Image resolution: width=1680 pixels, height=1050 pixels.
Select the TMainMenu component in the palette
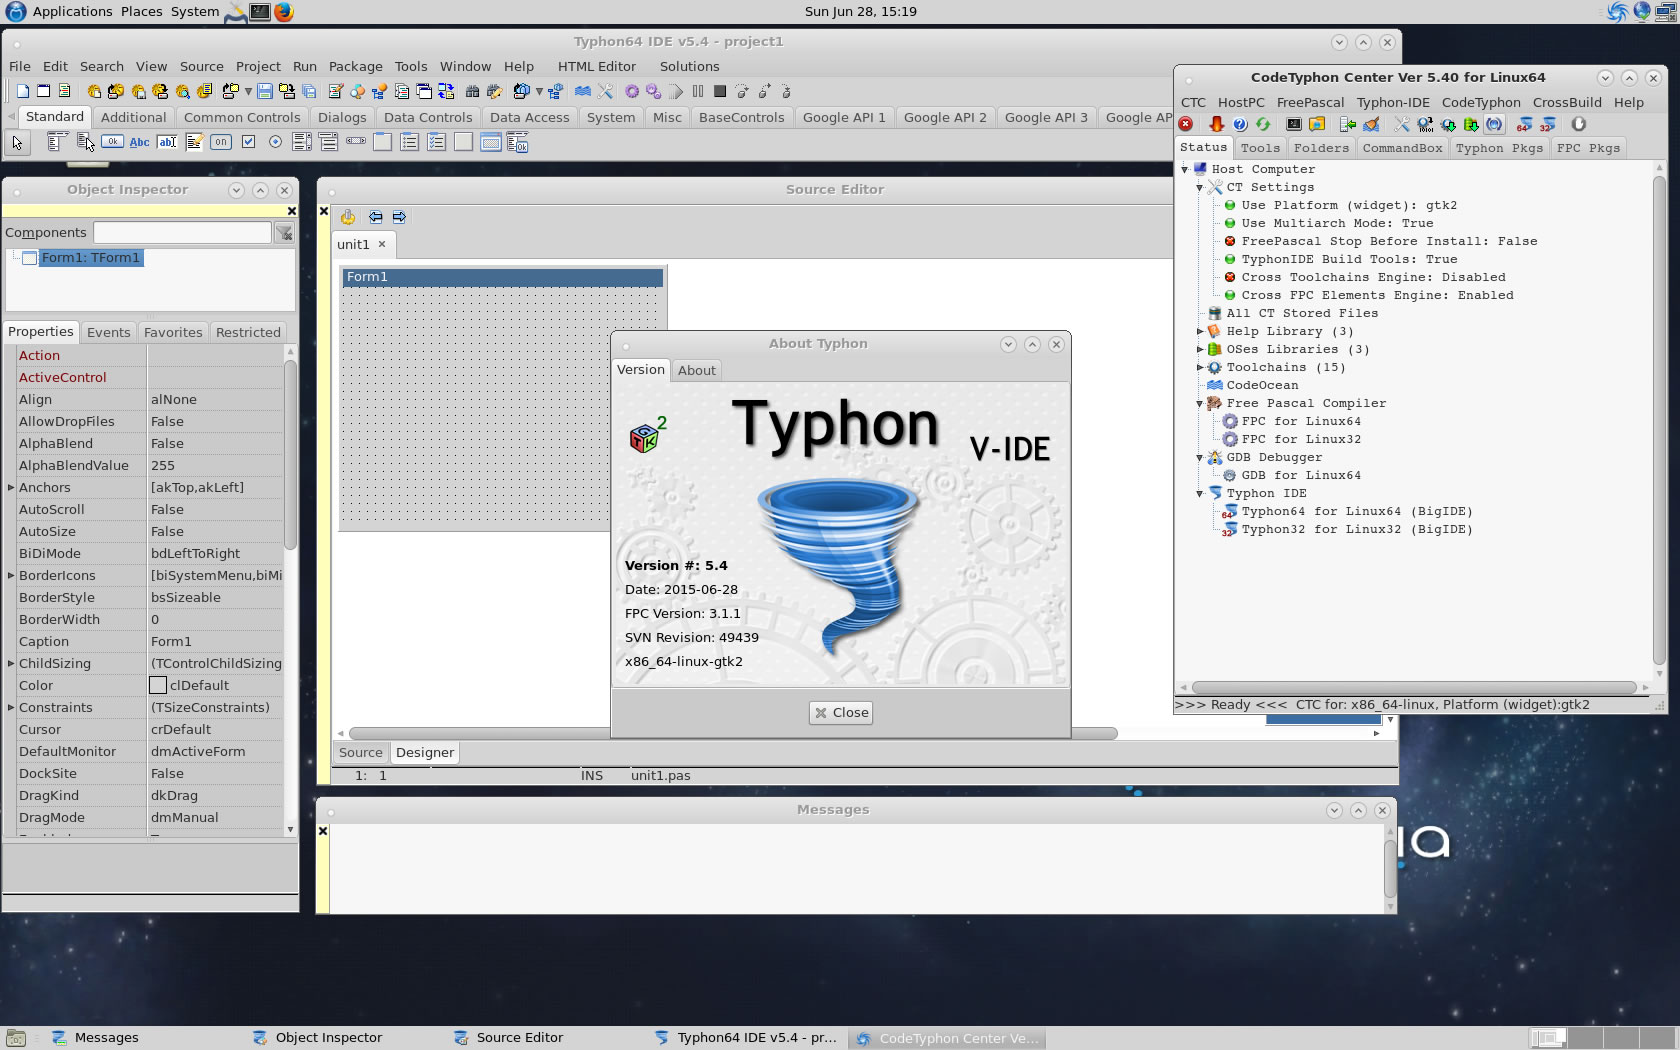point(57,142)
